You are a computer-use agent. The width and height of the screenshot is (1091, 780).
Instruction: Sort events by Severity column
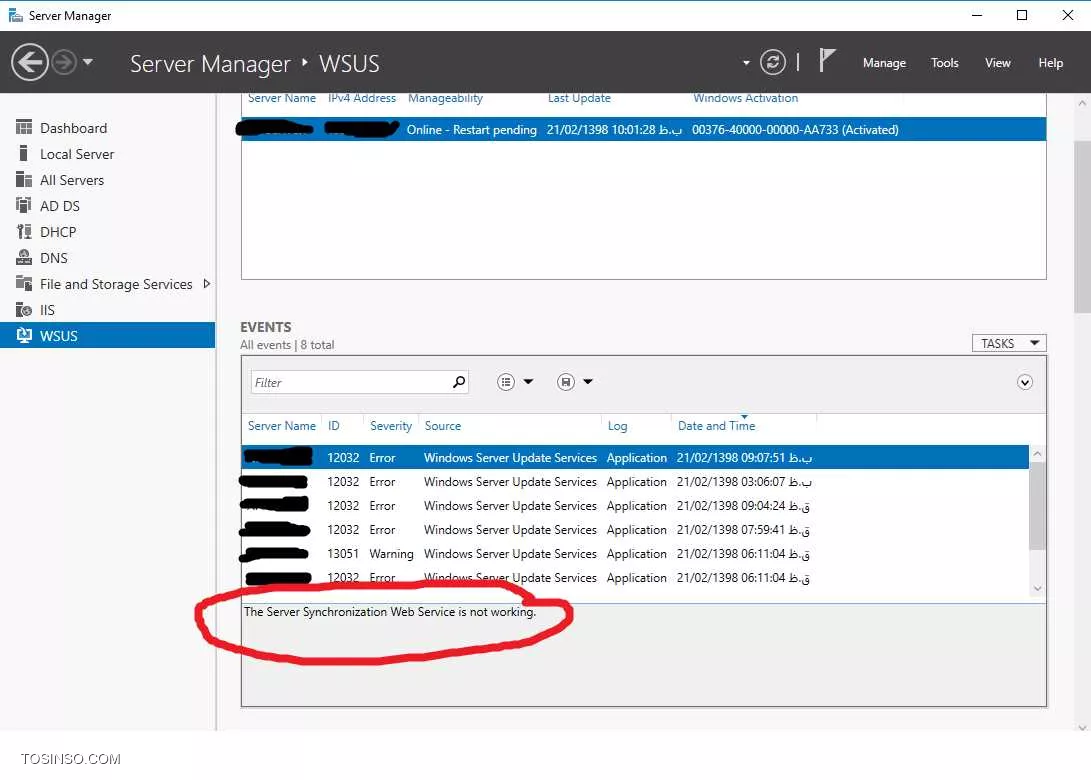tap(390, 426)
